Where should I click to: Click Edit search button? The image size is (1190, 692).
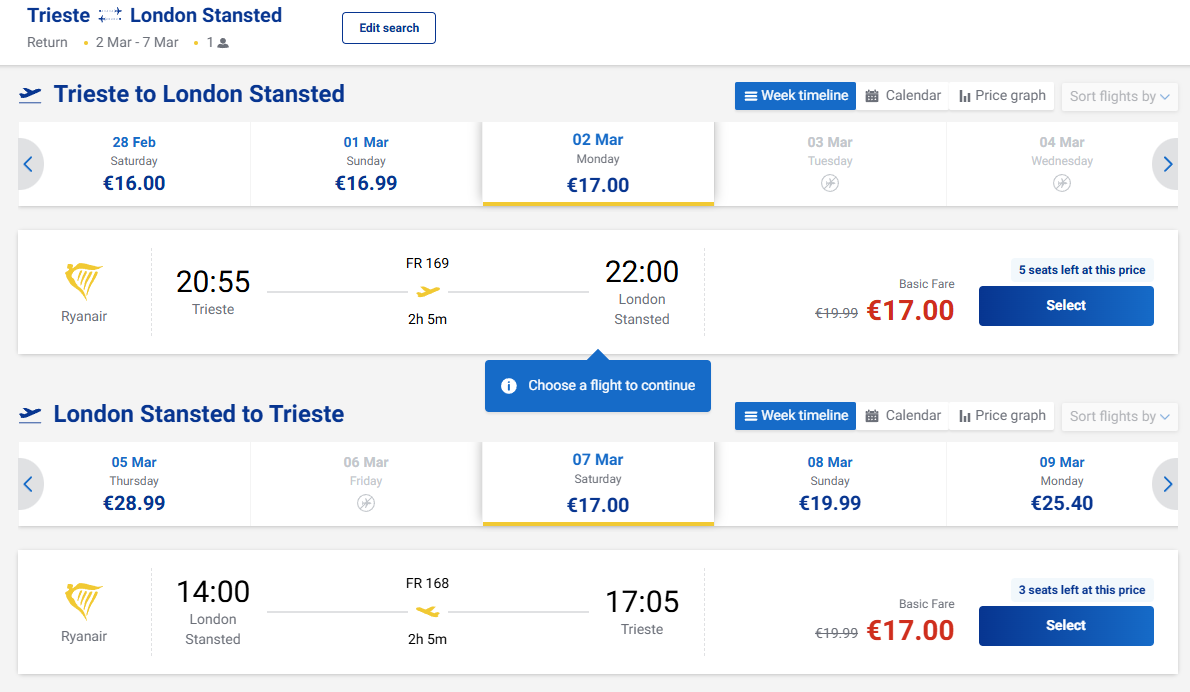coord(389,28)
